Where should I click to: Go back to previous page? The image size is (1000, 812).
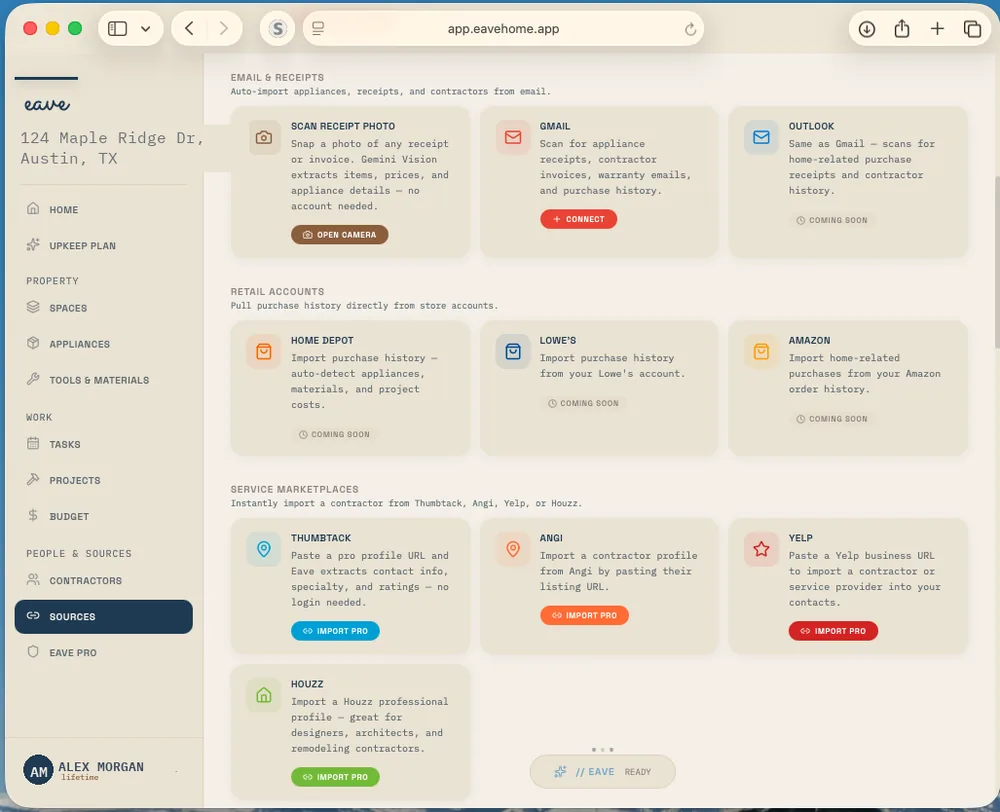click(189, 28)
